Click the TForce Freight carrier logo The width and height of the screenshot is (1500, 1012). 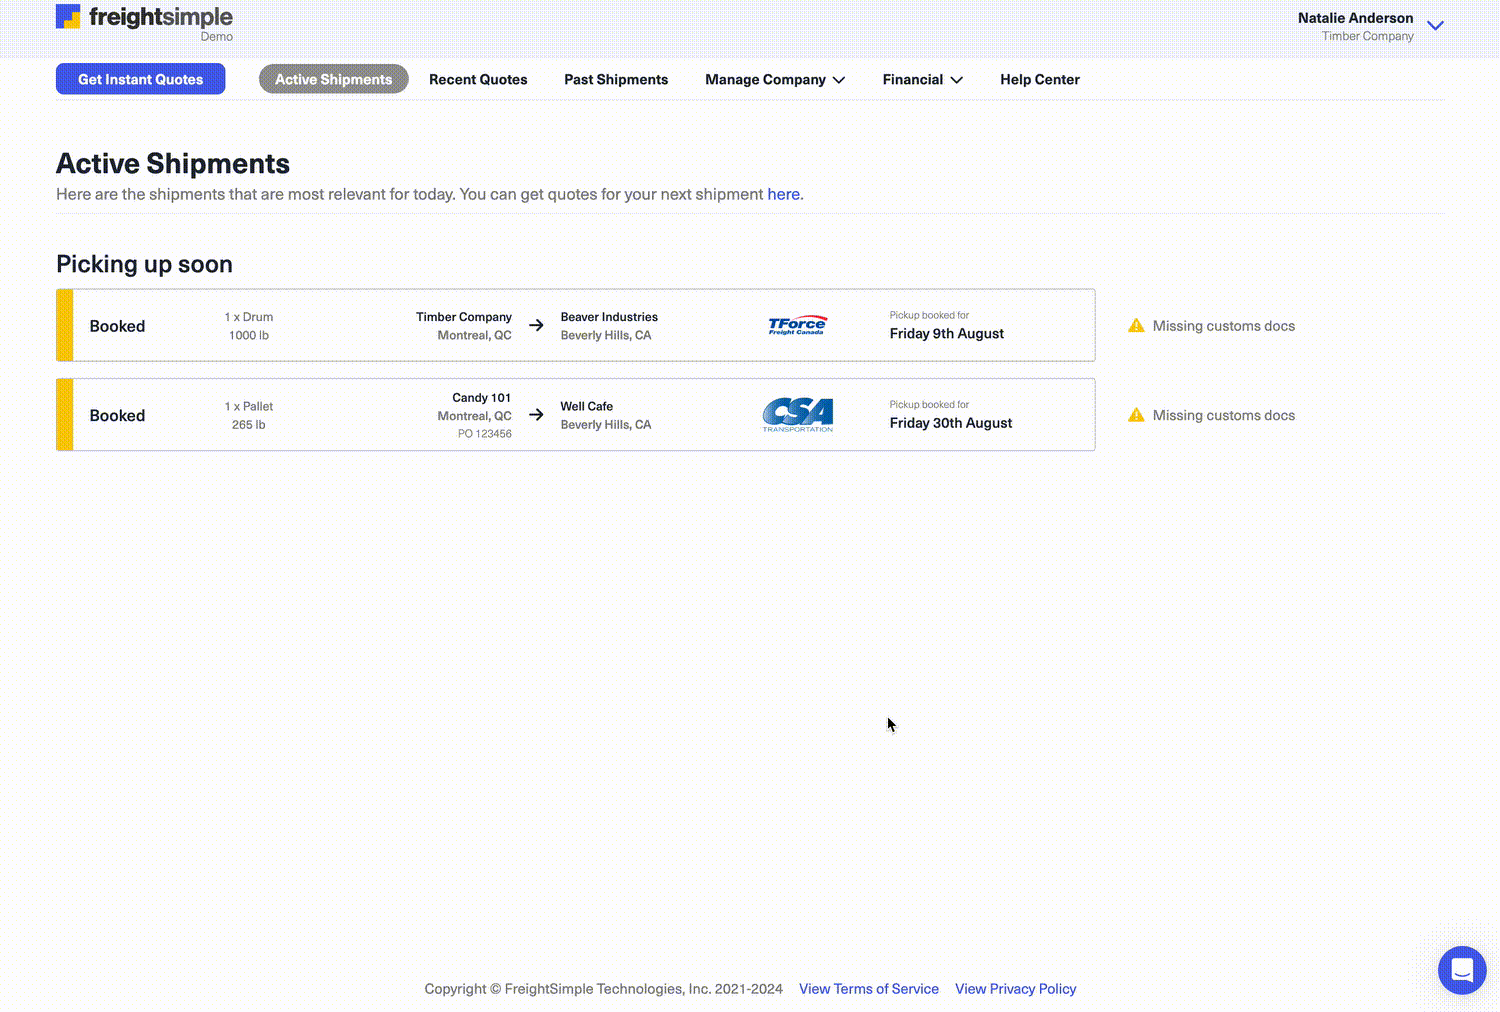[797, 325]
